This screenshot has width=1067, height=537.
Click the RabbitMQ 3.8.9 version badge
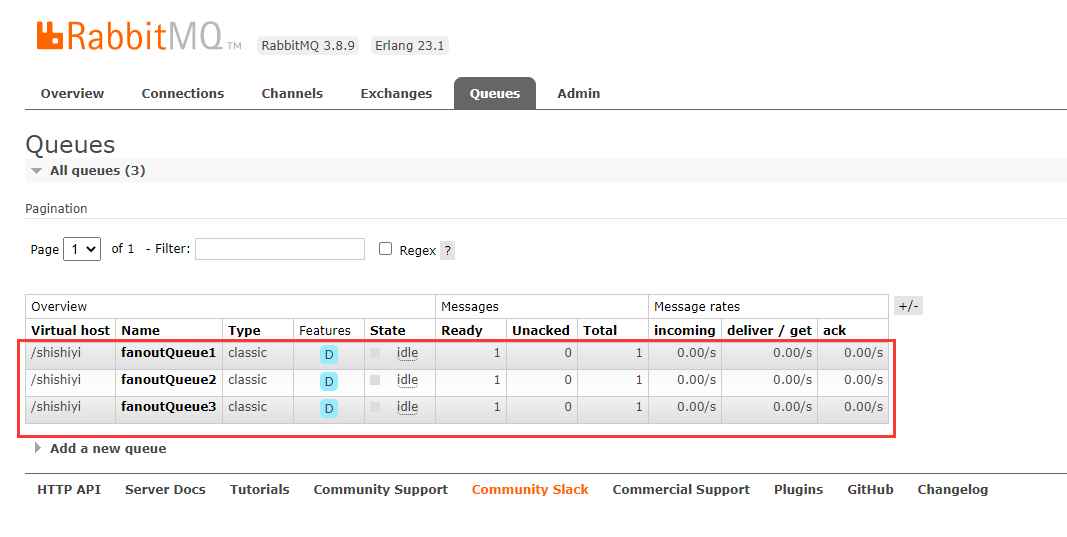pos(308,46)
